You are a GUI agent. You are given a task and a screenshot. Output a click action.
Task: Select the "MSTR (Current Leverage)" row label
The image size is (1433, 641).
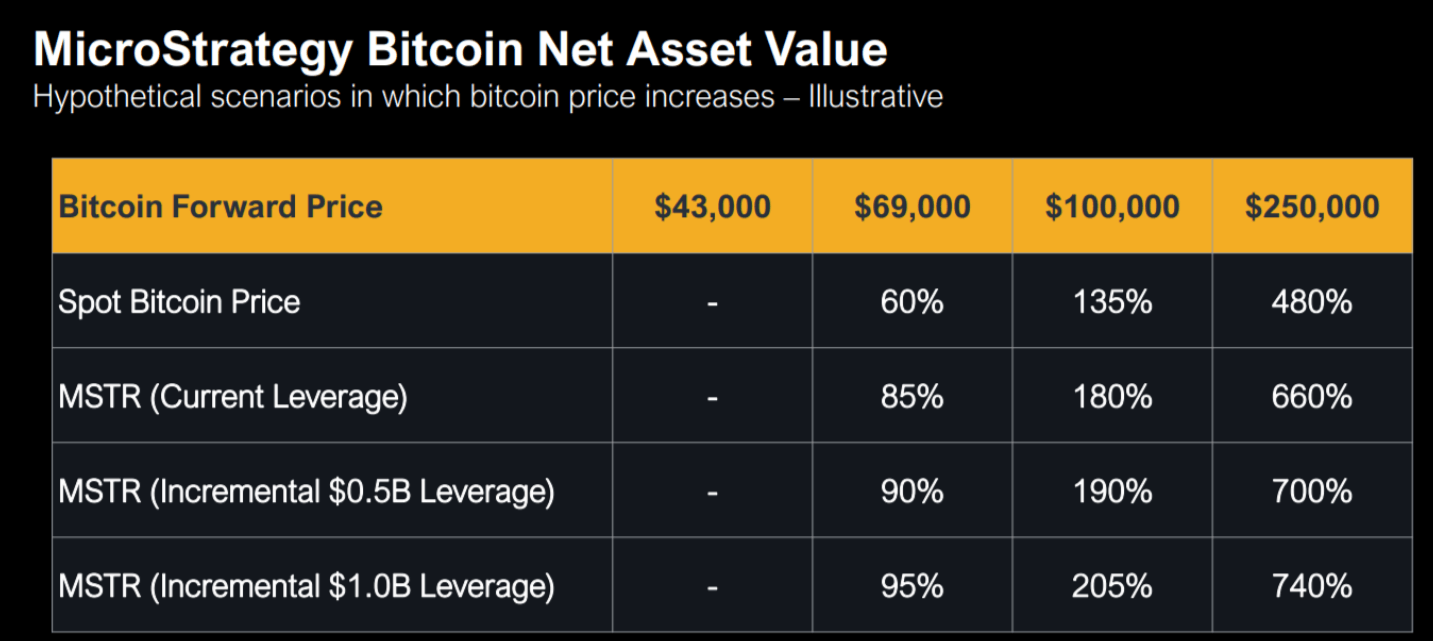tap(233, 397)
